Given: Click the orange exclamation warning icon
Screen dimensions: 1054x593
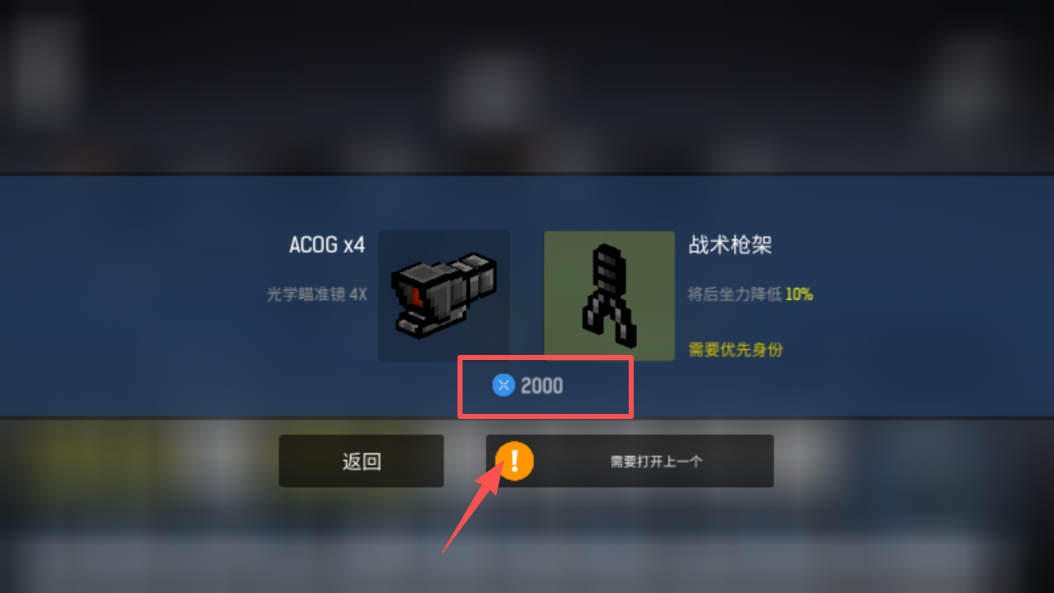Looking at the screenshot, I should (x=514, y=461).
